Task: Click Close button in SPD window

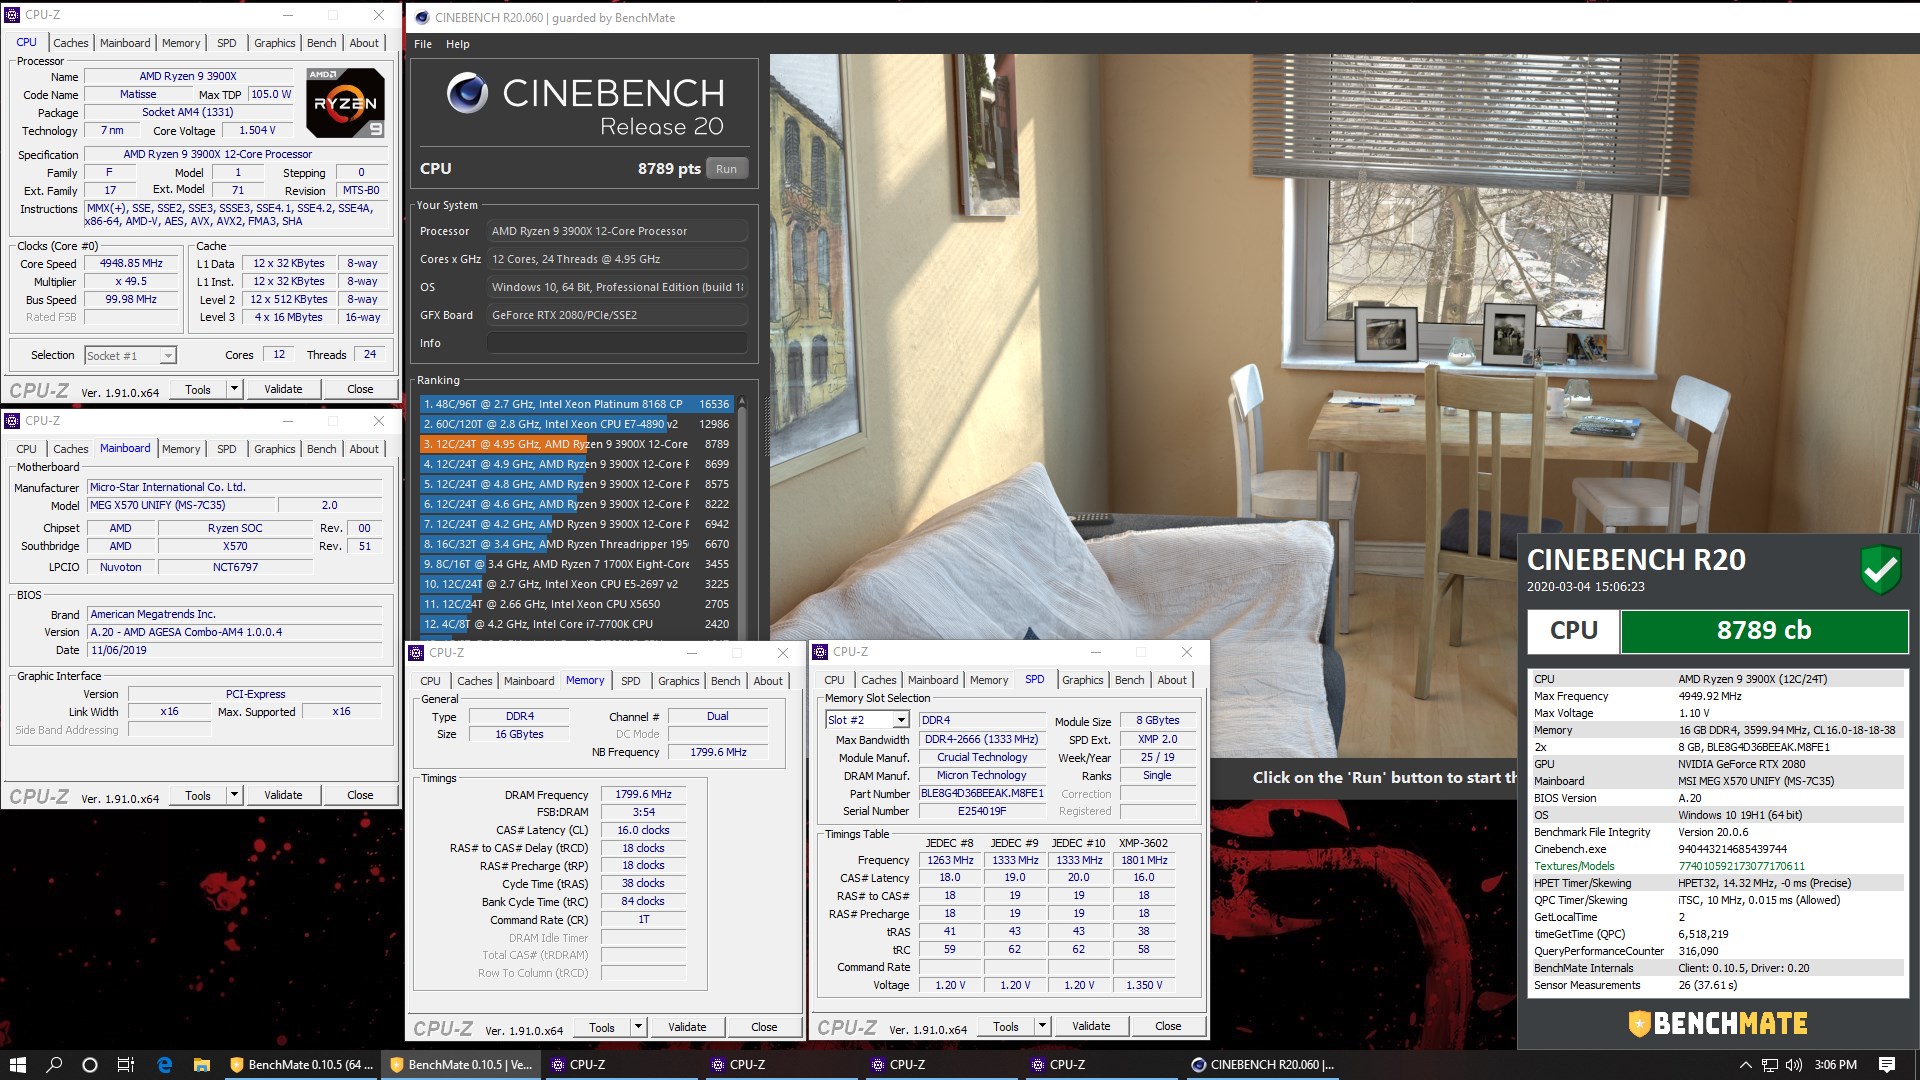Action: (1168, 1026)
